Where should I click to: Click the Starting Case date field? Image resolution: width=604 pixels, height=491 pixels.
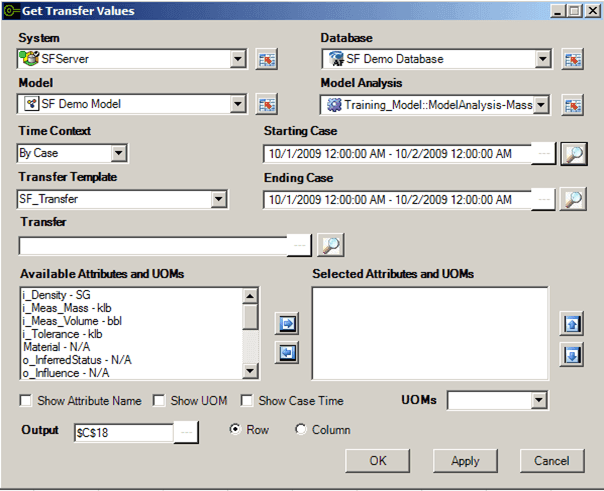397,154
